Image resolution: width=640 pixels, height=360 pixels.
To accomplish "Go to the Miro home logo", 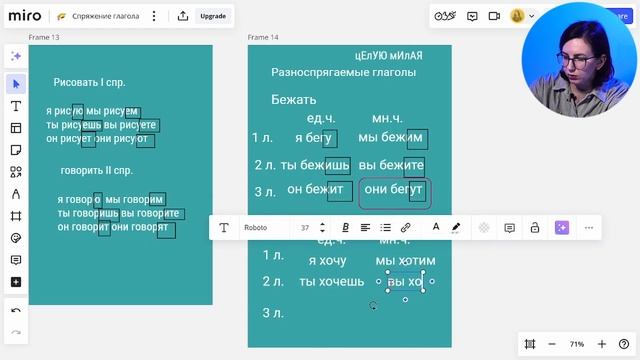I will (x=25, y=16).
